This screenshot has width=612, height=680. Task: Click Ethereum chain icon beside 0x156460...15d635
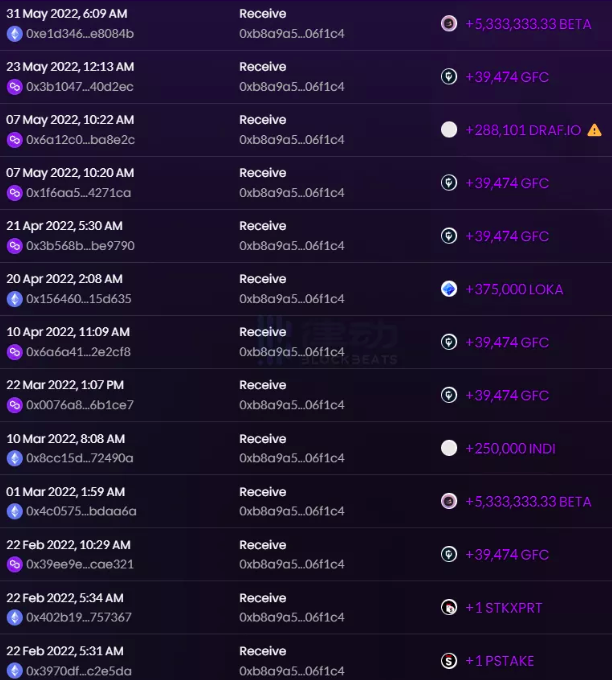point(14,299)
